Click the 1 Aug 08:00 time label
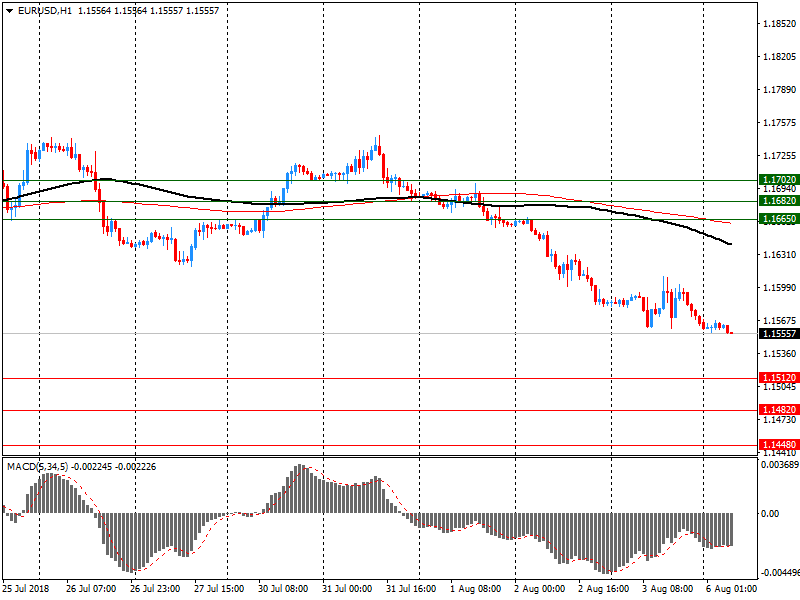The height and width of the screenshot is (600, 800). (x=475, y=590)
